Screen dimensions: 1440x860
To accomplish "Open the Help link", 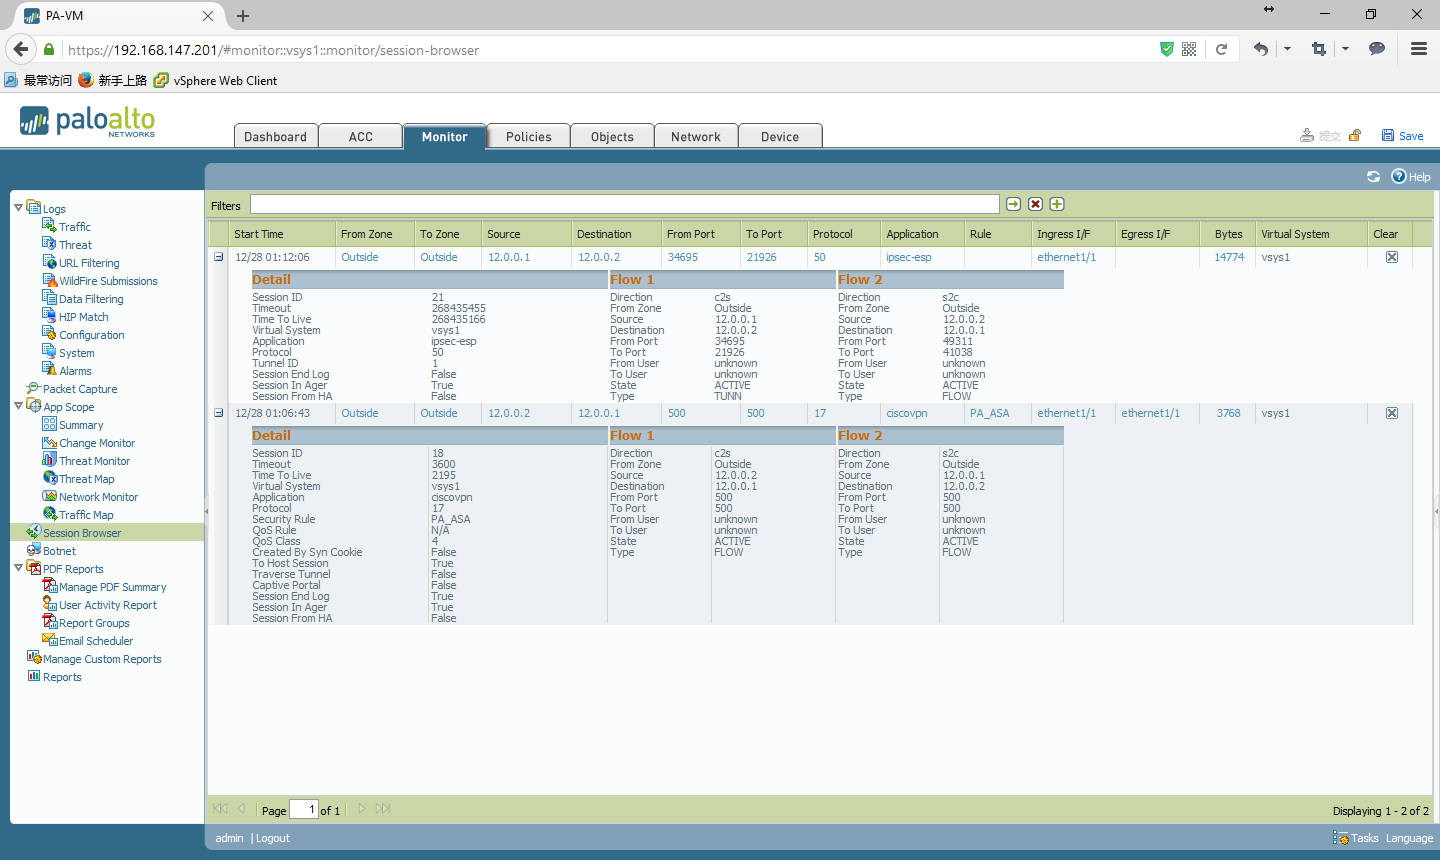I will 1411,177.
